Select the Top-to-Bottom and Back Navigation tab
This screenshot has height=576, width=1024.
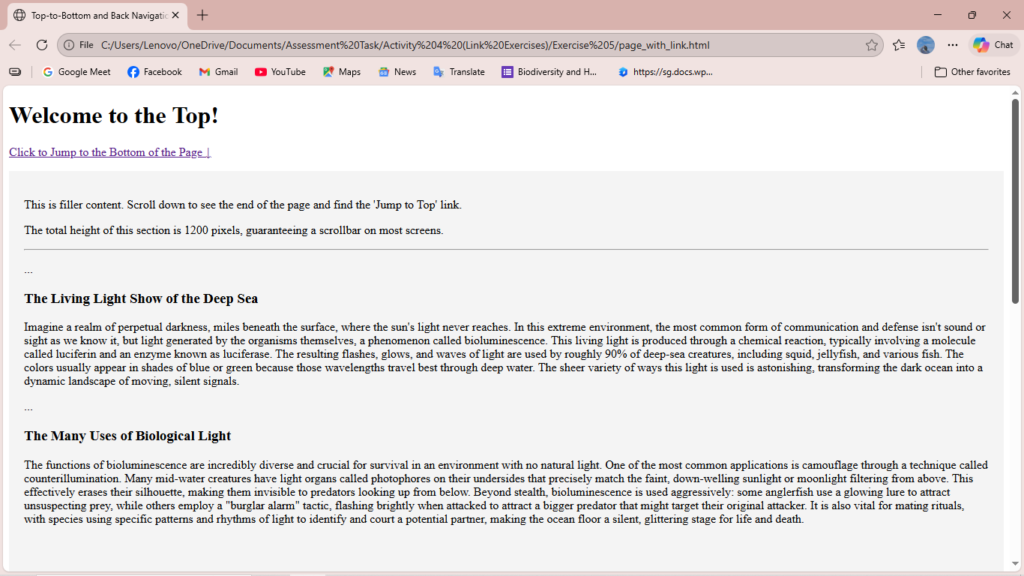point(95,15)
